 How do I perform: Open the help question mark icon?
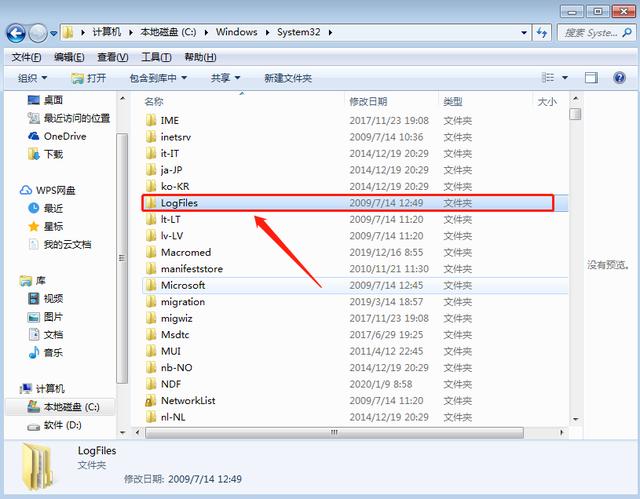(619, 77)
